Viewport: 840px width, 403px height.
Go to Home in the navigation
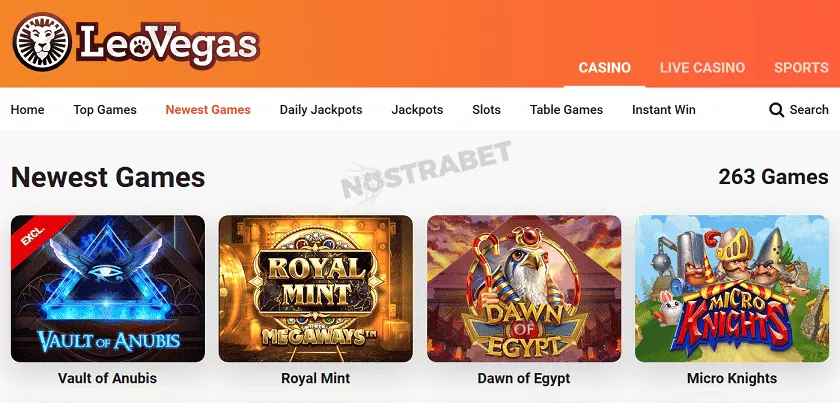(x=27, y=110)
